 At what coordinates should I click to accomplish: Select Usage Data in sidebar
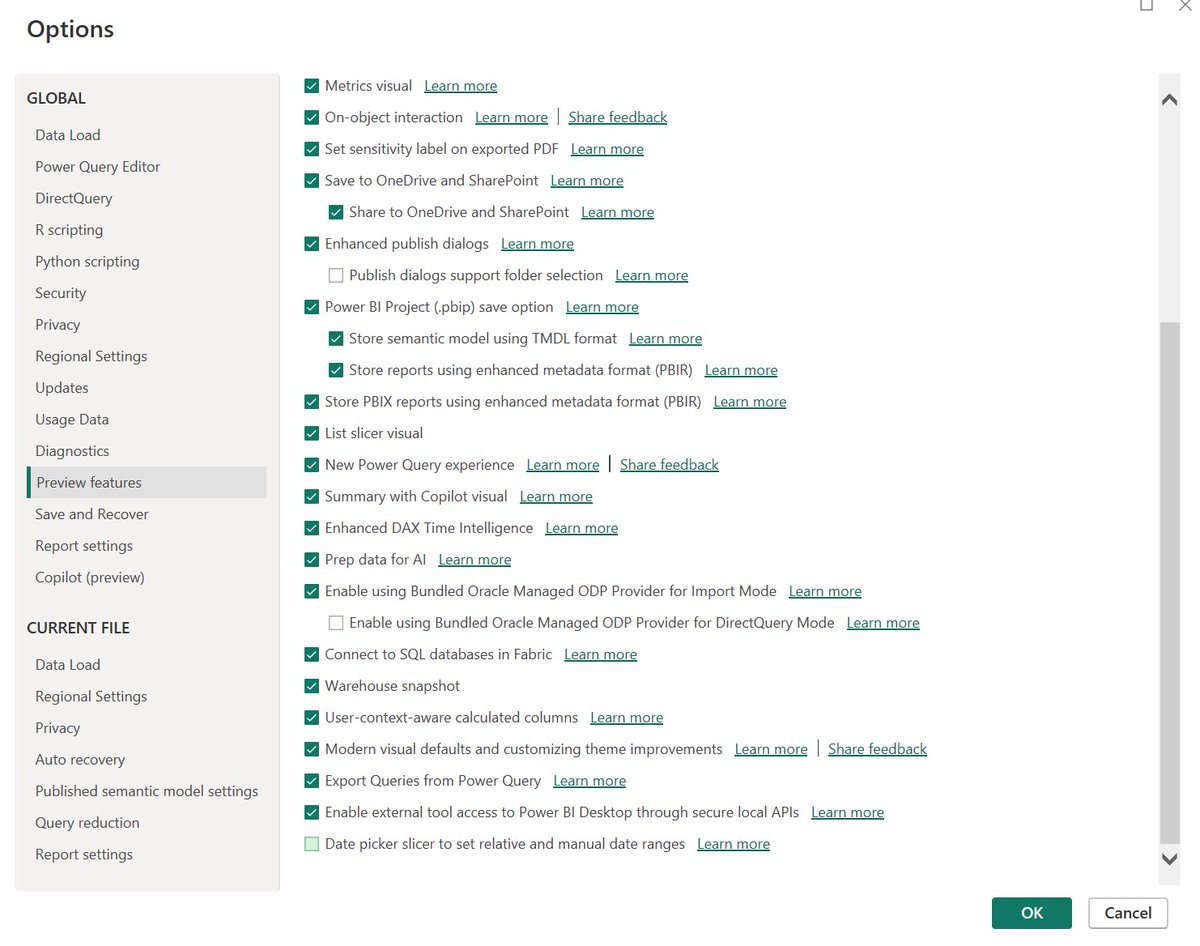(72, 419)
